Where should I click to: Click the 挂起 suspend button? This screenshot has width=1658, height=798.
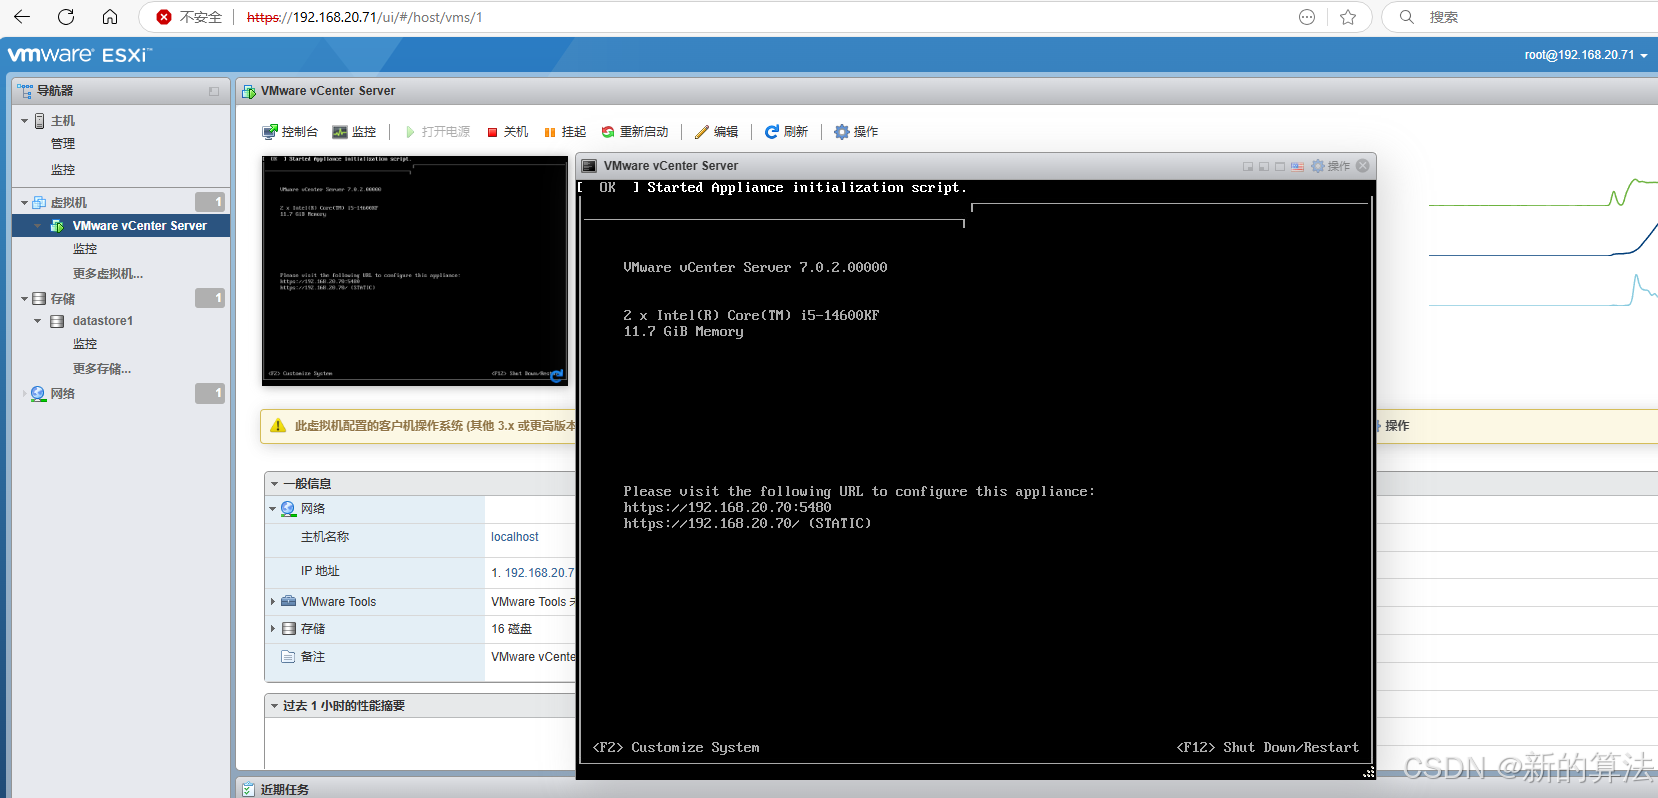(565, 132)
